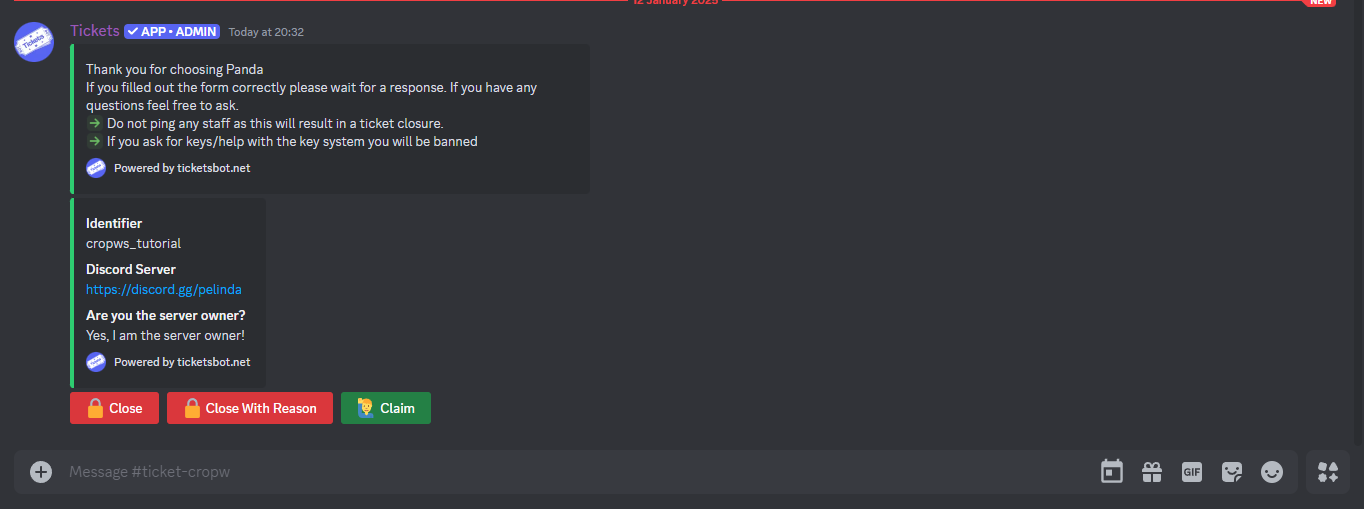Open the GIF picker
The image size is (1364, 509).
click(1192, 471)
